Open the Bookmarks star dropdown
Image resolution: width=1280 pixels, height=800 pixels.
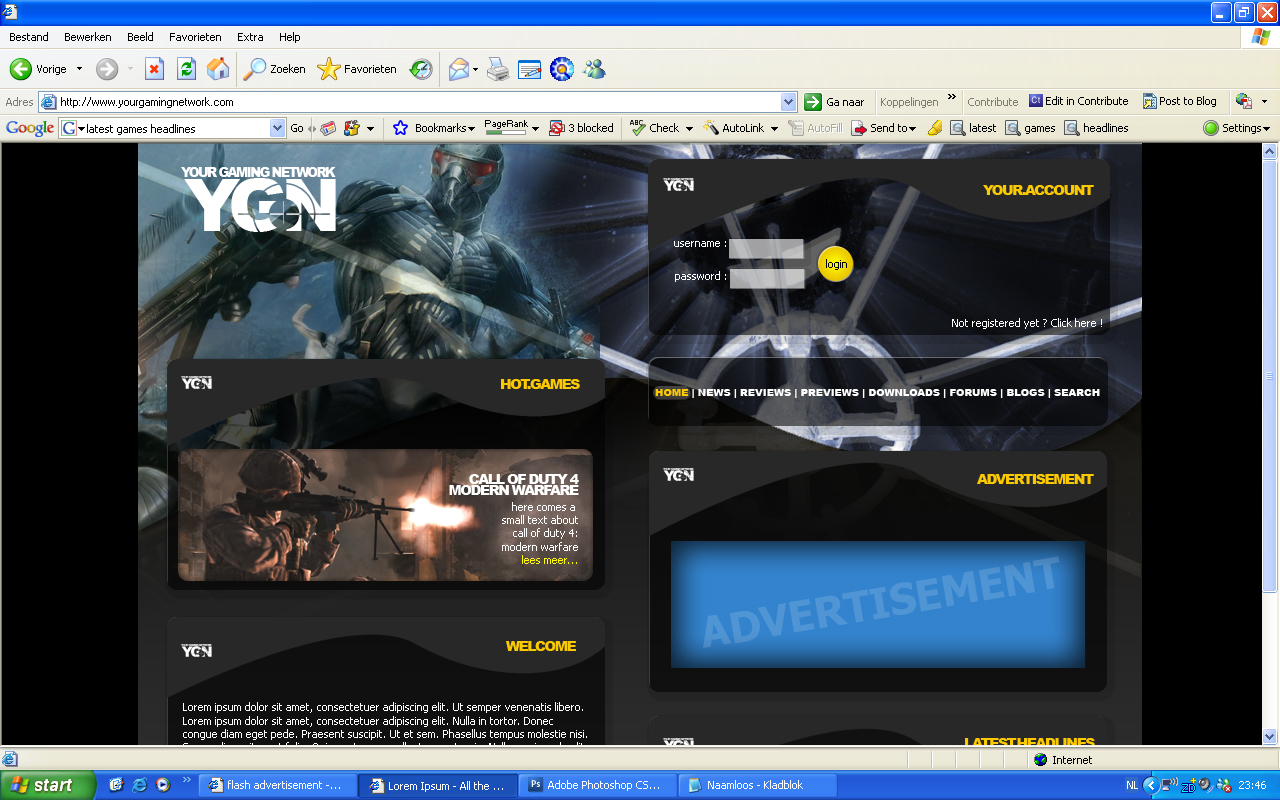433,128
